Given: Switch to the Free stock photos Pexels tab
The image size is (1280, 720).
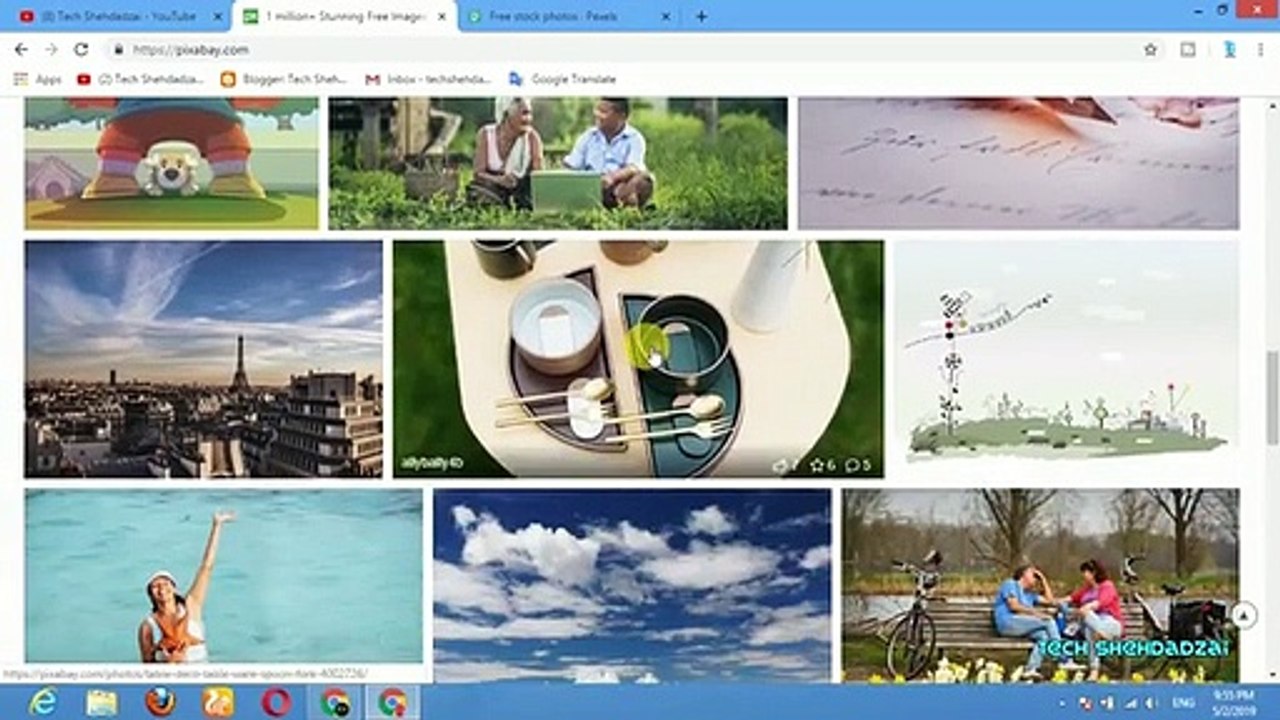Looking at the screenshot, I should point(570,16).
